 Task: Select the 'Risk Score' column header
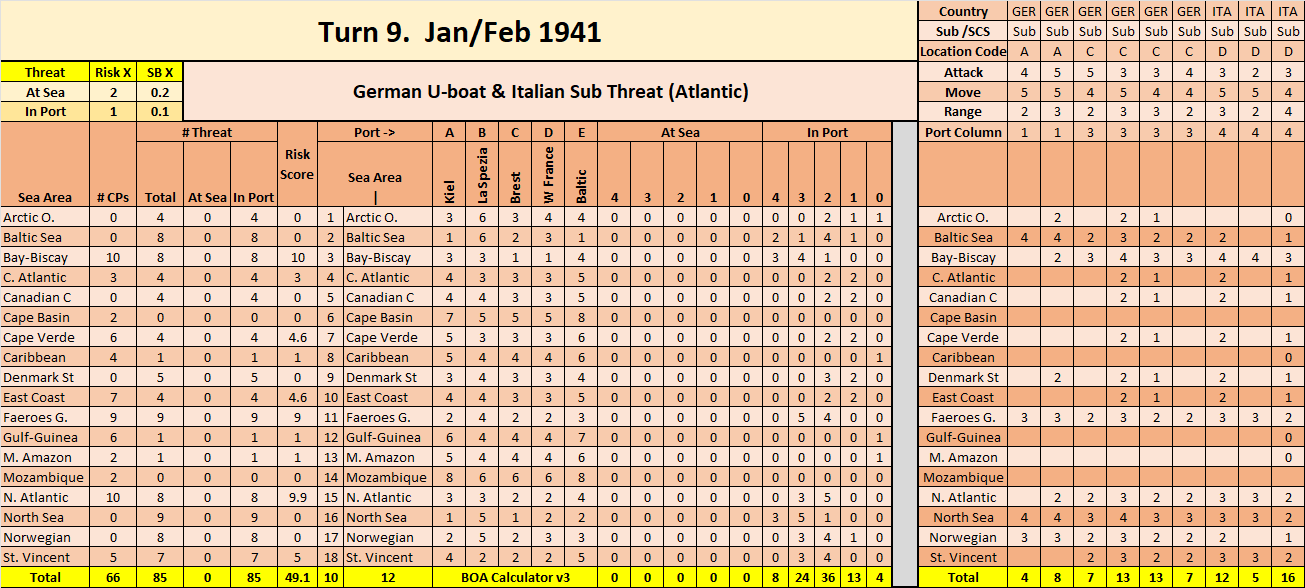(297, 166)
